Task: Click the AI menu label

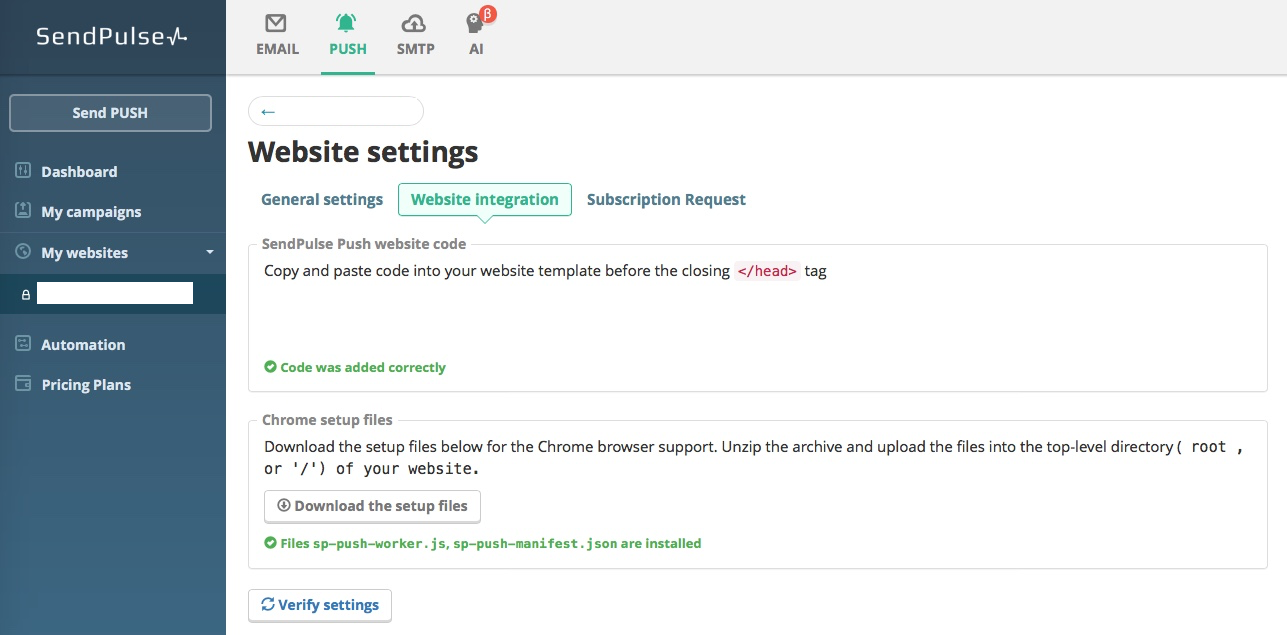Action: [476, 49]
